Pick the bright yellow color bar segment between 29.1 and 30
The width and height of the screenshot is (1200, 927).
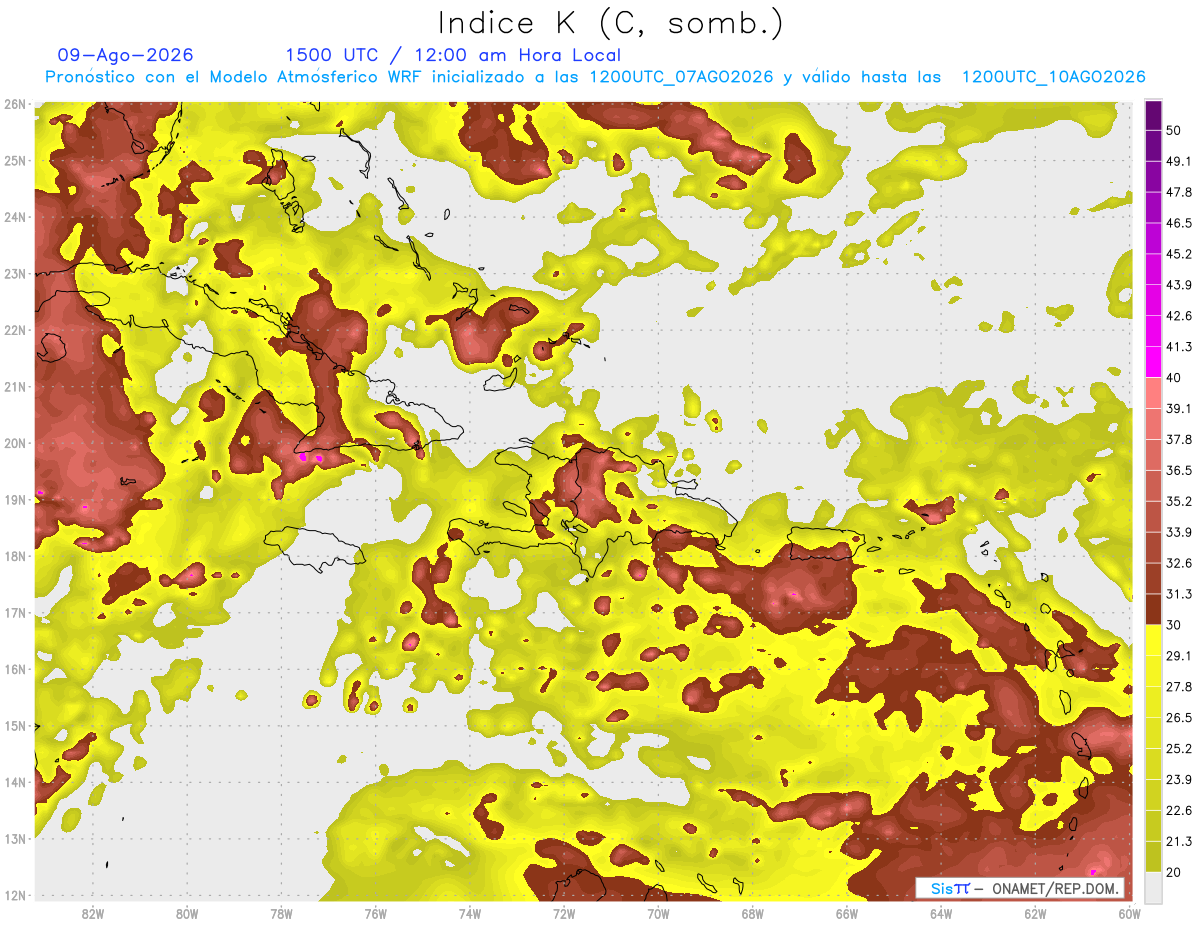pyautogui.click(x=1153, y=640)
